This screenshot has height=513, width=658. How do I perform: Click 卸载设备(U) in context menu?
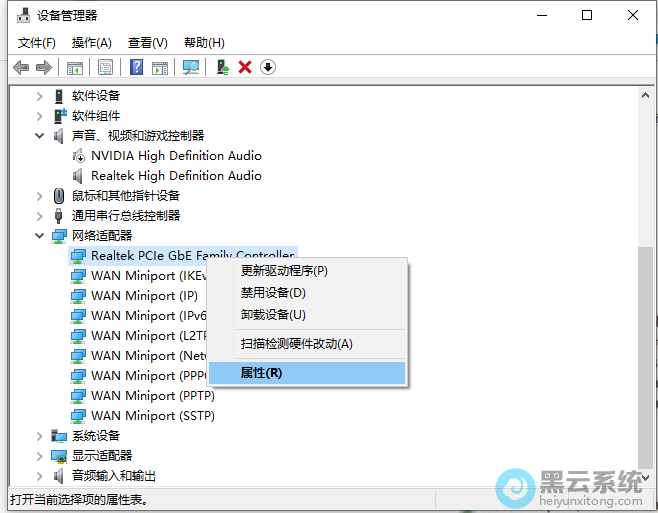[273, 315]
